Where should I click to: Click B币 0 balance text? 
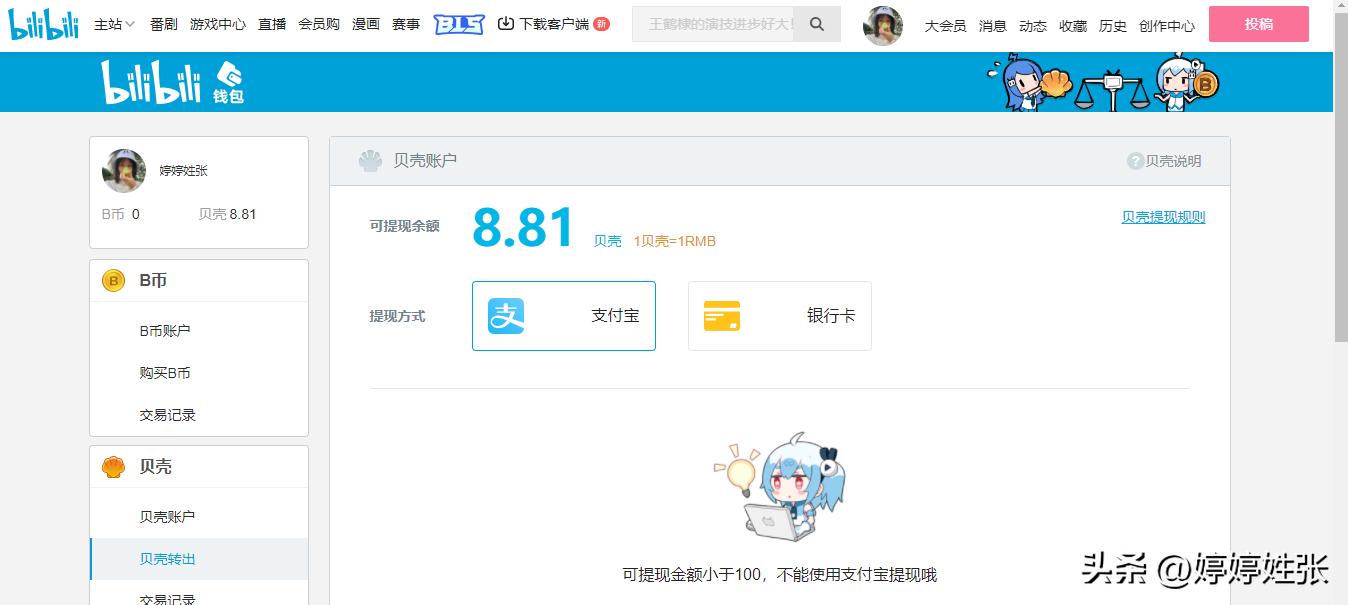click(121, 214)
